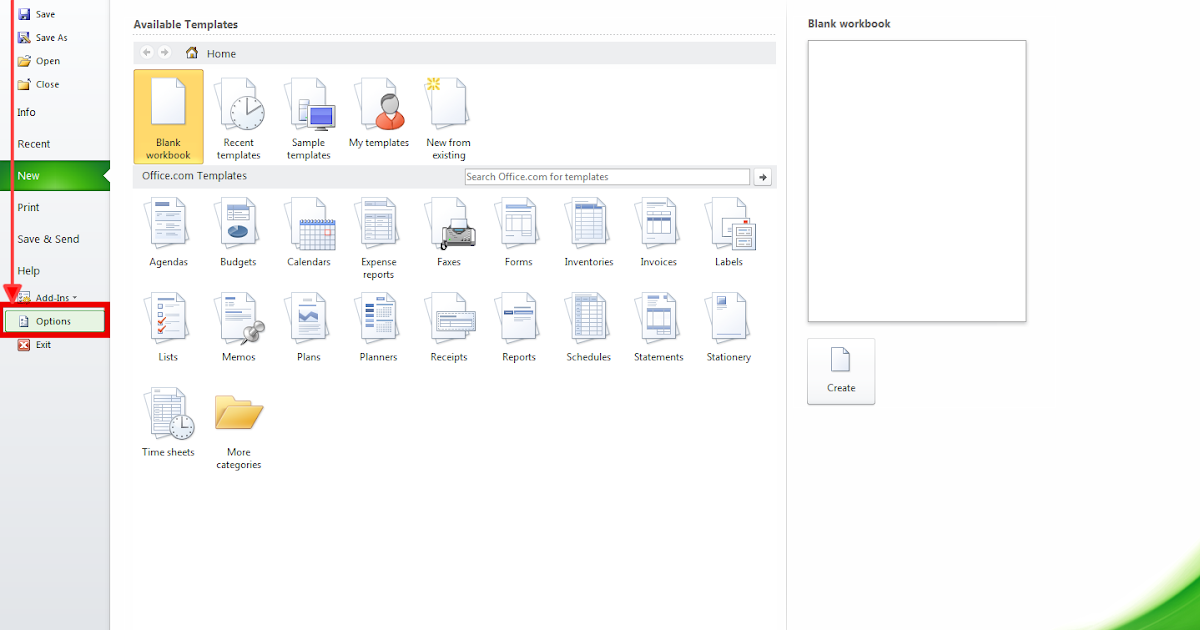Select New from existing workbook
The width and height of the screenshot is (1200, 630).
point(448,116)
